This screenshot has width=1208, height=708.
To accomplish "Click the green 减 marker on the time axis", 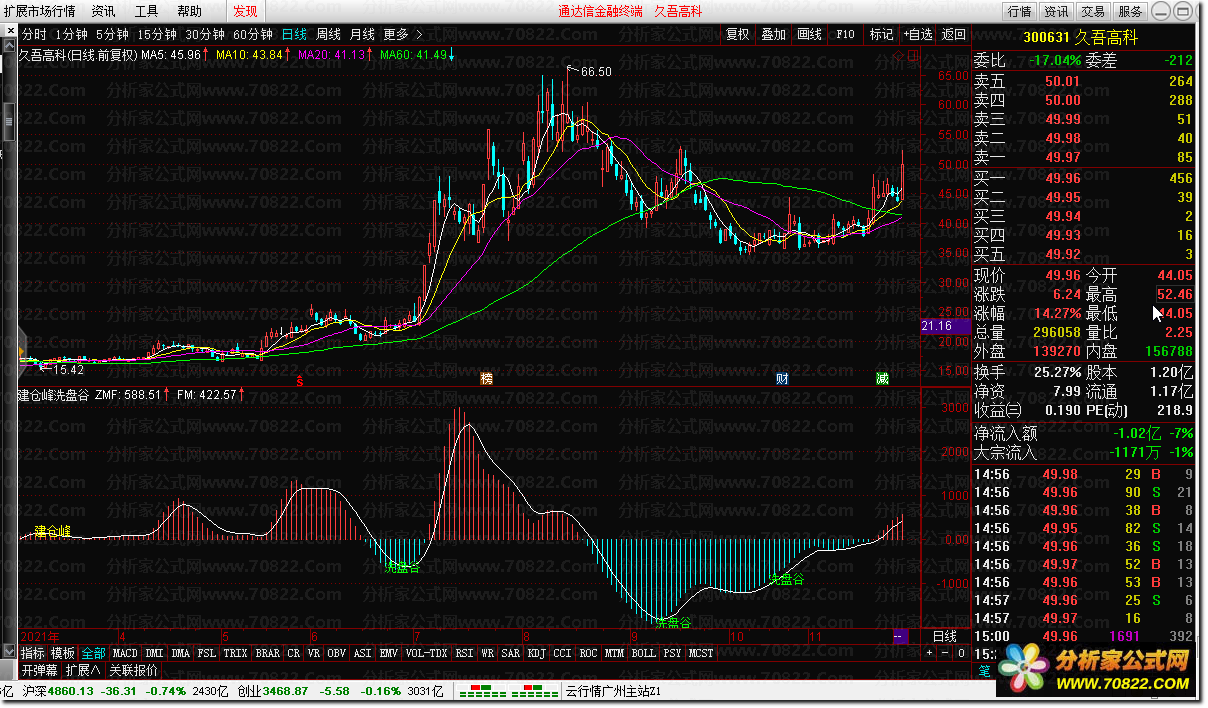I will [882, 378].
